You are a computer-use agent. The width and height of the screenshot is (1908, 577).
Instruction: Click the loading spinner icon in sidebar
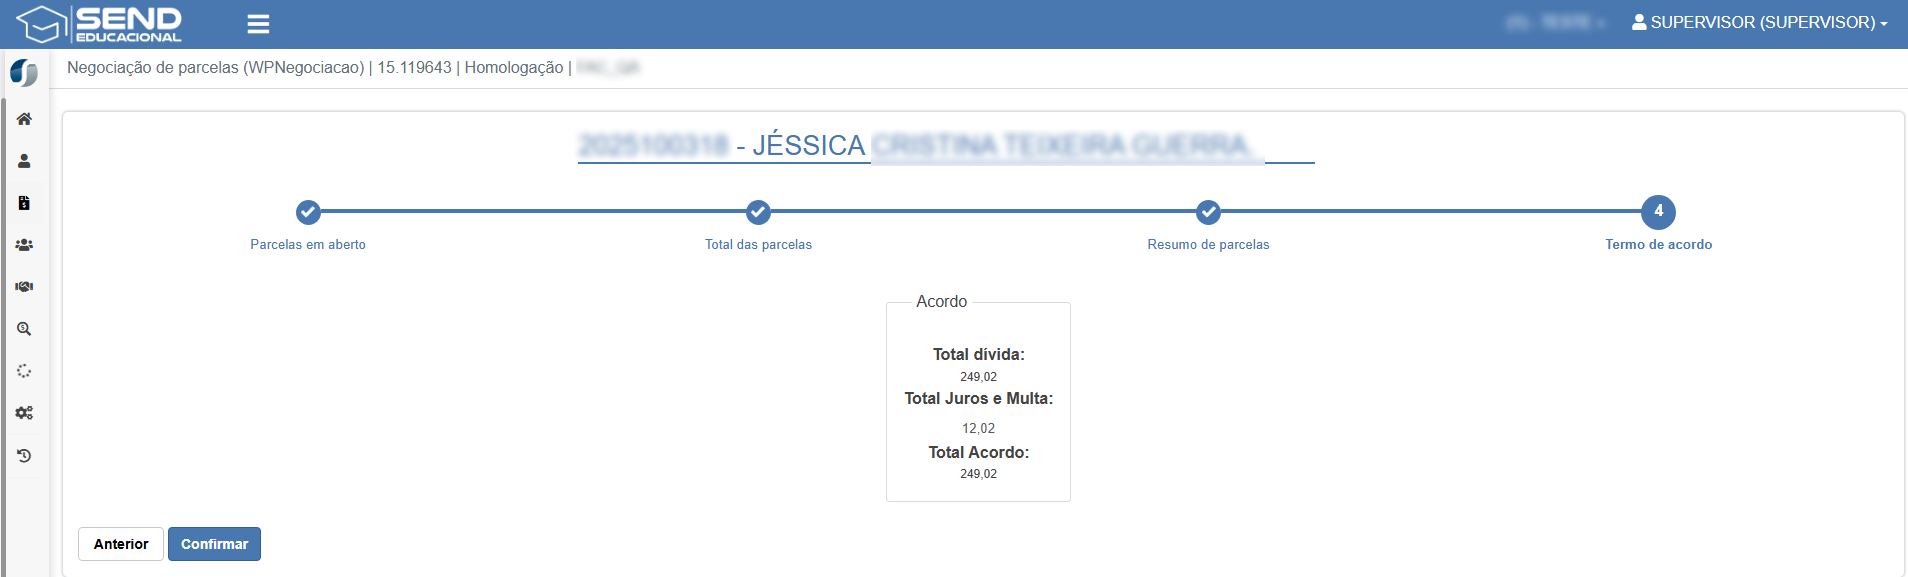click(24, 371)
